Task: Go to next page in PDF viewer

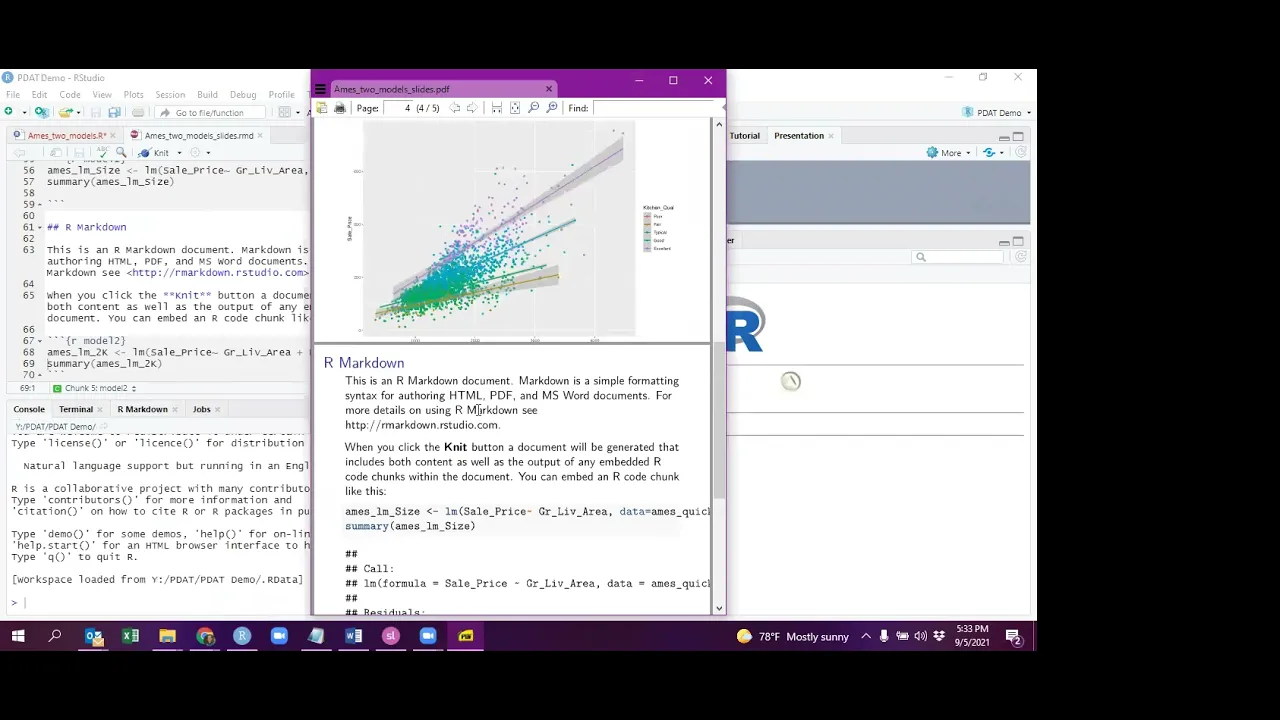Action: (x=472, y=108)
